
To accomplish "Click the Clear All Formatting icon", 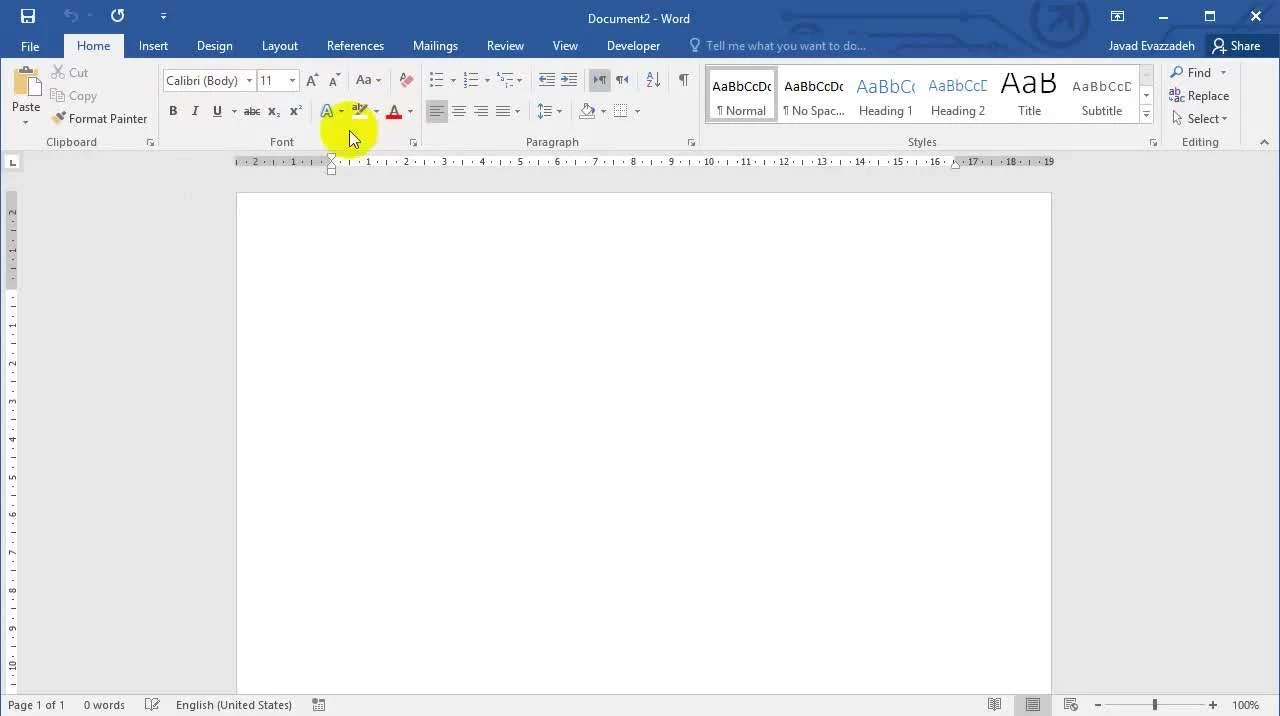I will click(406, 80).
